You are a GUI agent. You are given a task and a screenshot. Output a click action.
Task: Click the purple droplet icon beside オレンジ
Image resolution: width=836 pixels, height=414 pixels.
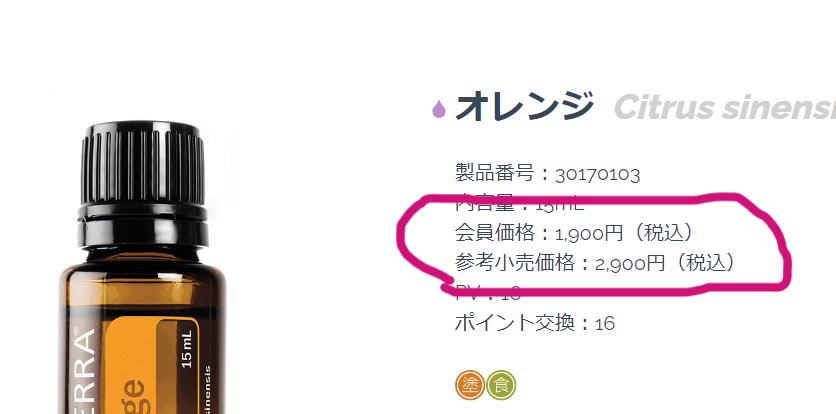tap(439, 109)
